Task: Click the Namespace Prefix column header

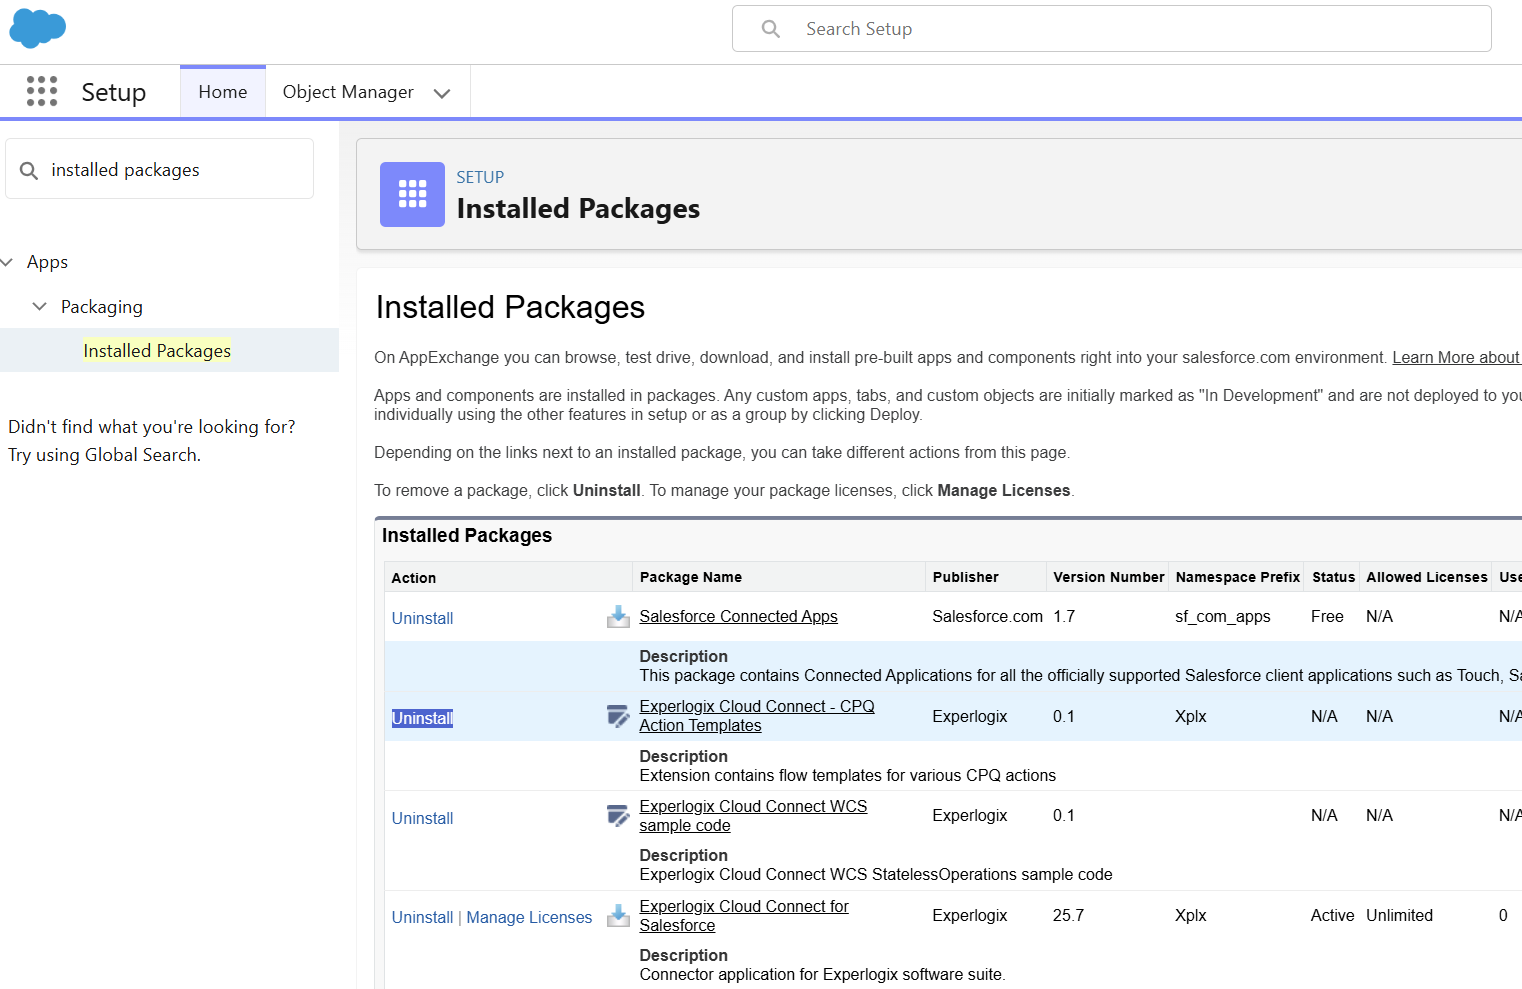Action: point(1237,577)
